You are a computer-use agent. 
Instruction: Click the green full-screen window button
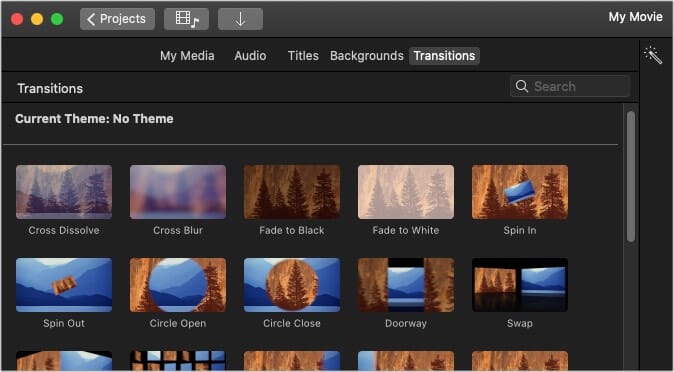pos(57,19)
